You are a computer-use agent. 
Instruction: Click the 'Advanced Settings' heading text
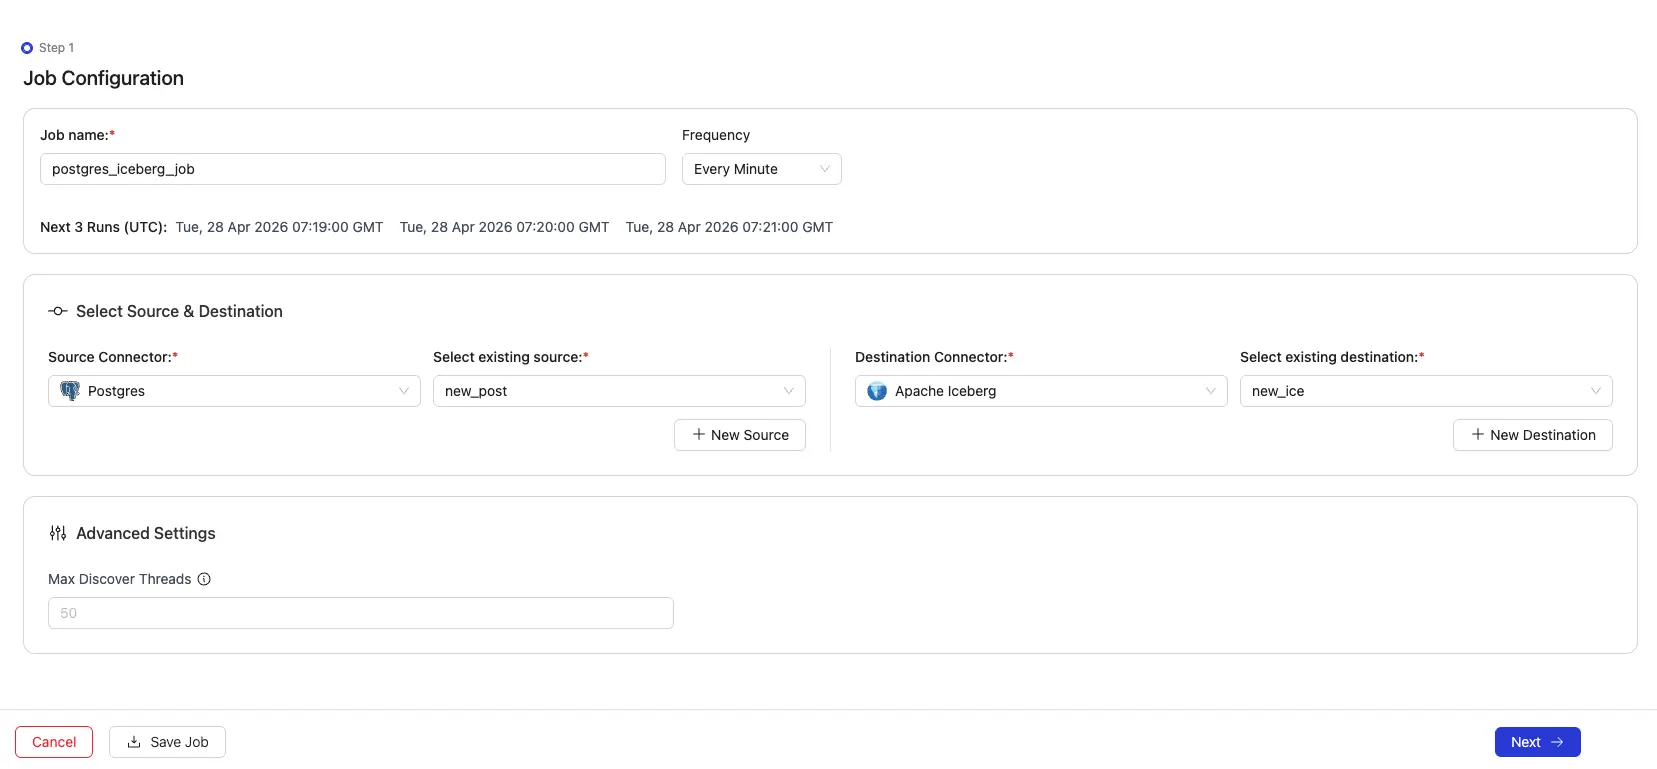coord(146,534)
